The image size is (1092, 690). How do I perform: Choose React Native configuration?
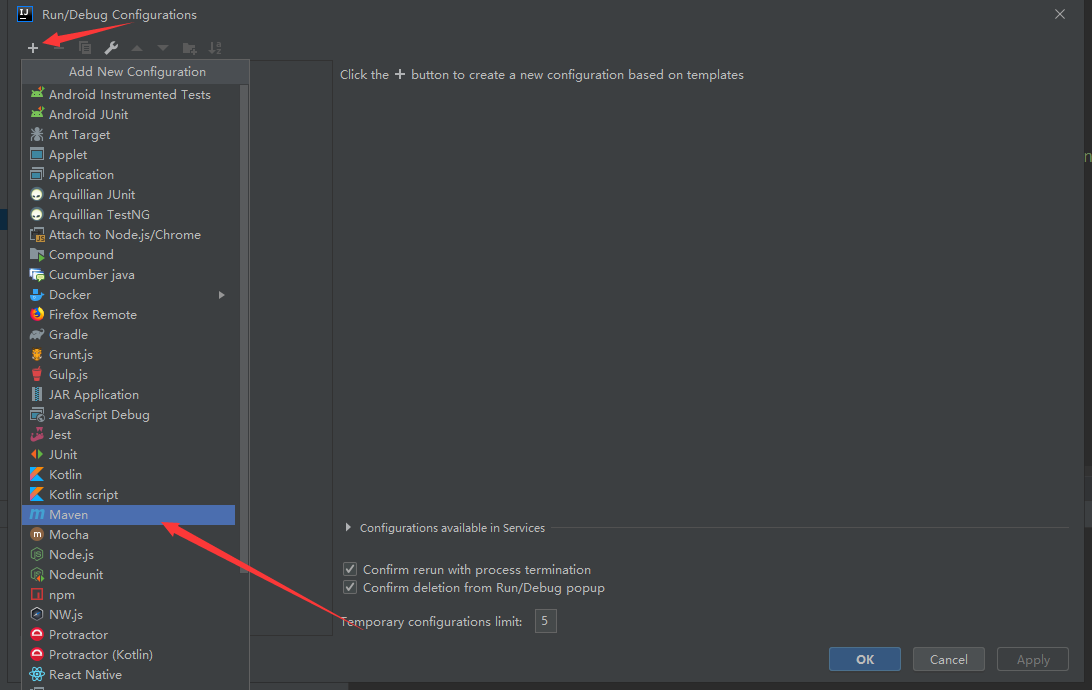[129, 675]
